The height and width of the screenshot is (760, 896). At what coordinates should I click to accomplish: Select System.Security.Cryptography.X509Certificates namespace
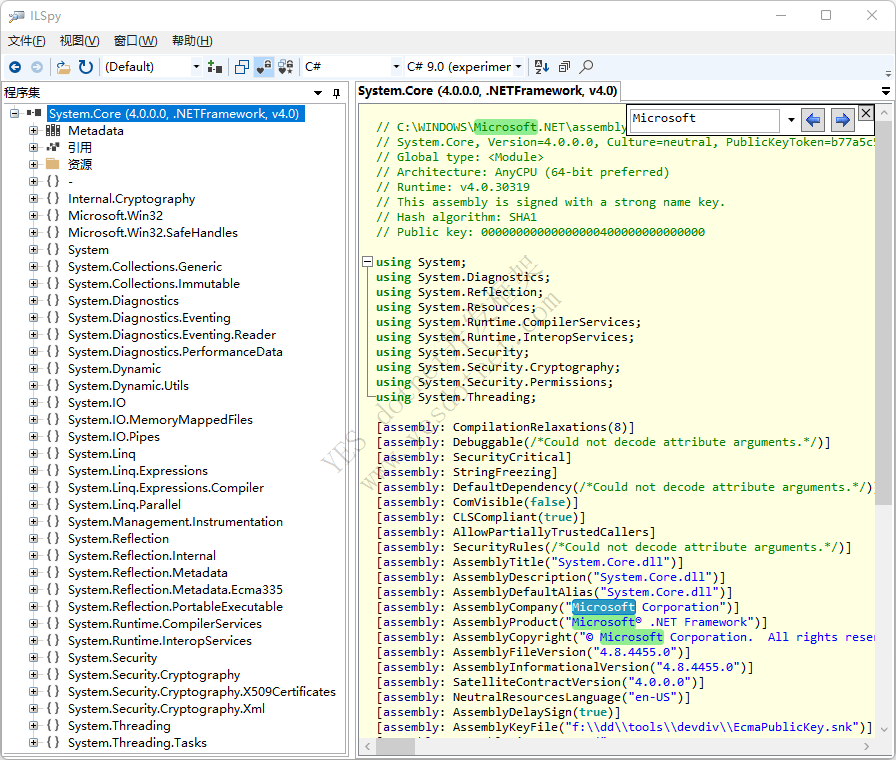click(202, 692)
